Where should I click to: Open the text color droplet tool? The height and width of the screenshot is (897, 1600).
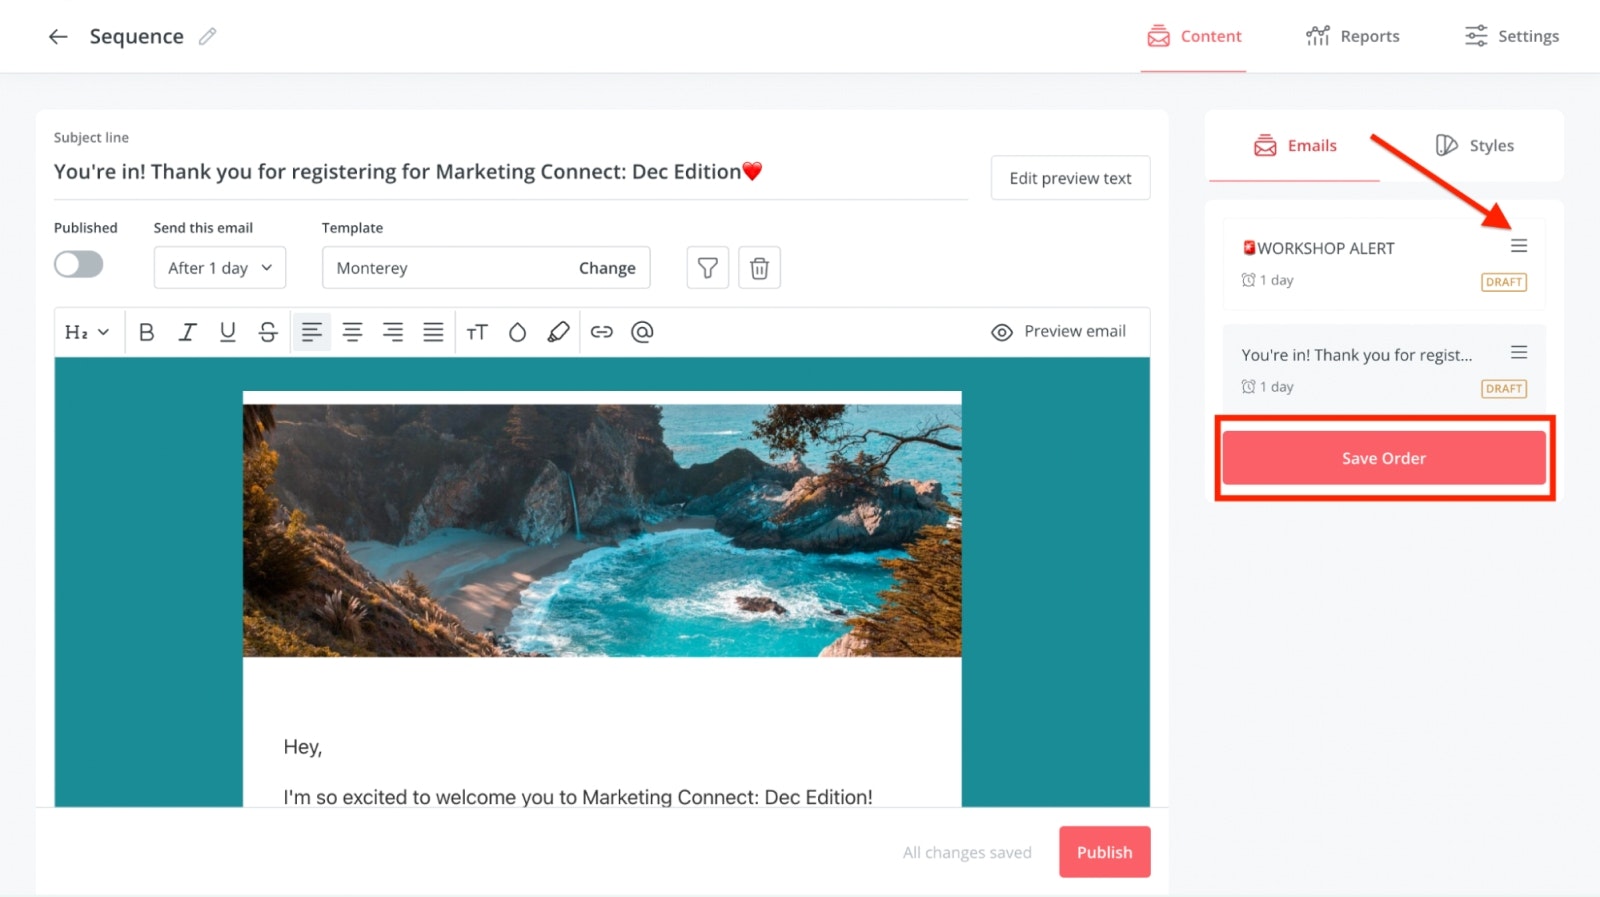click(x=517, y=332)
